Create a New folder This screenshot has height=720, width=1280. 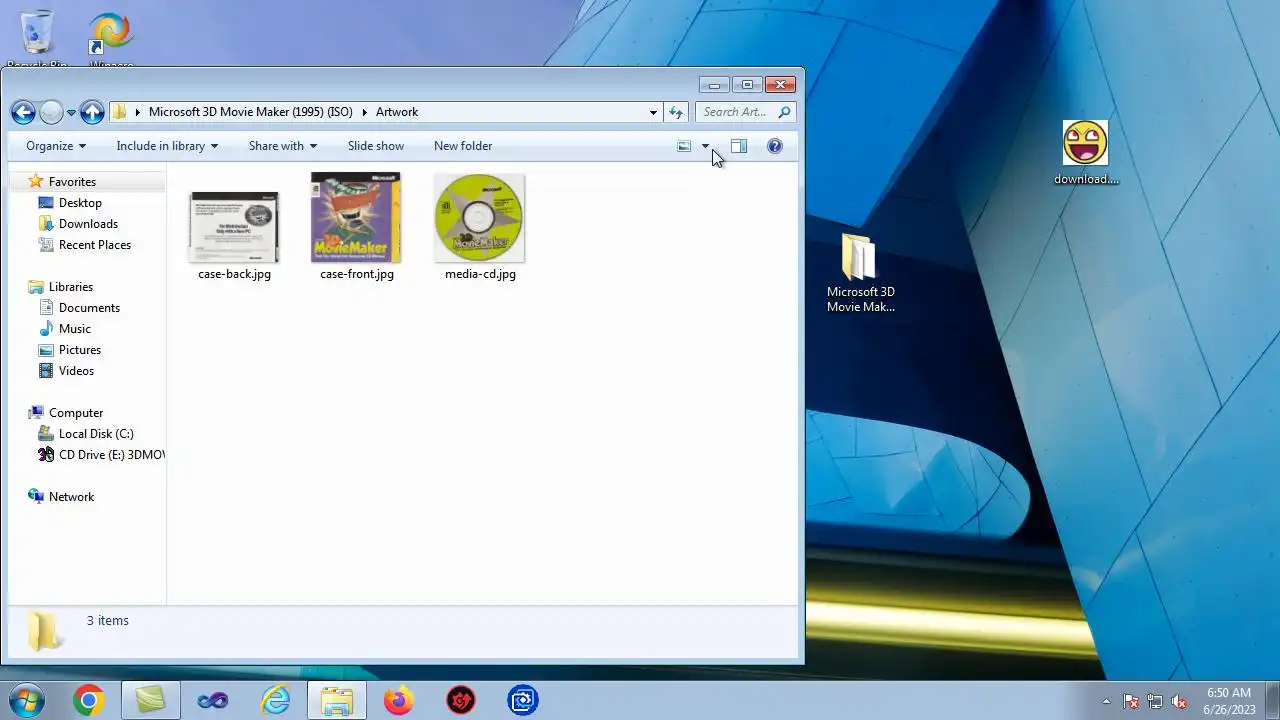(463, 146)
